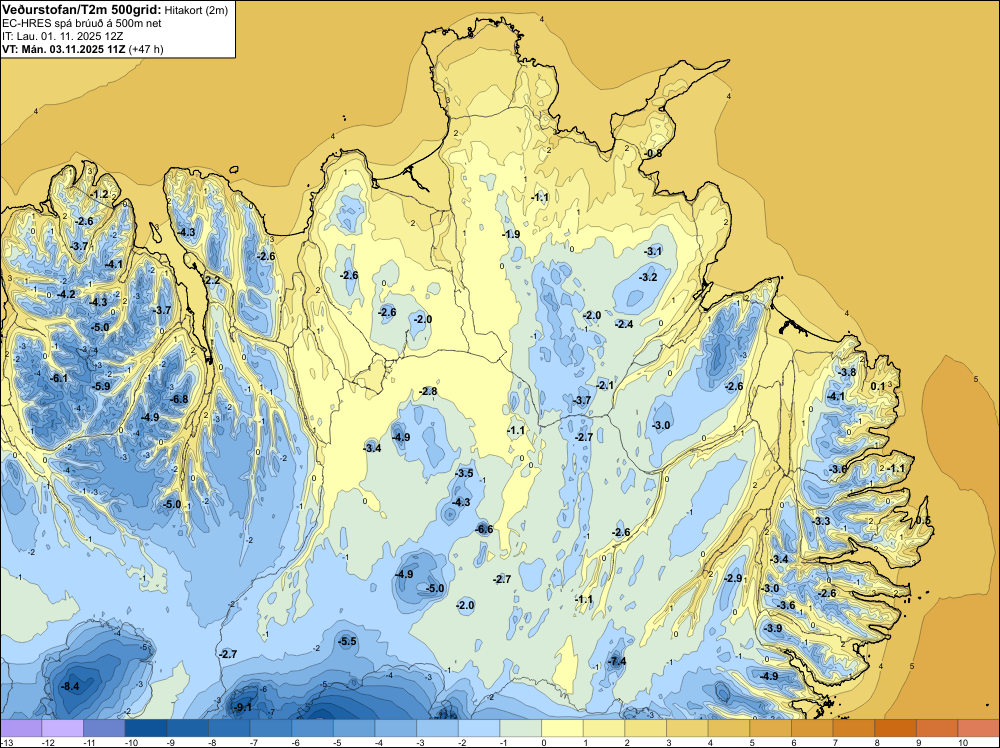Click the -2.8 temperature value
This screenshot has height=748, width=1000.
tap(429, 391)
